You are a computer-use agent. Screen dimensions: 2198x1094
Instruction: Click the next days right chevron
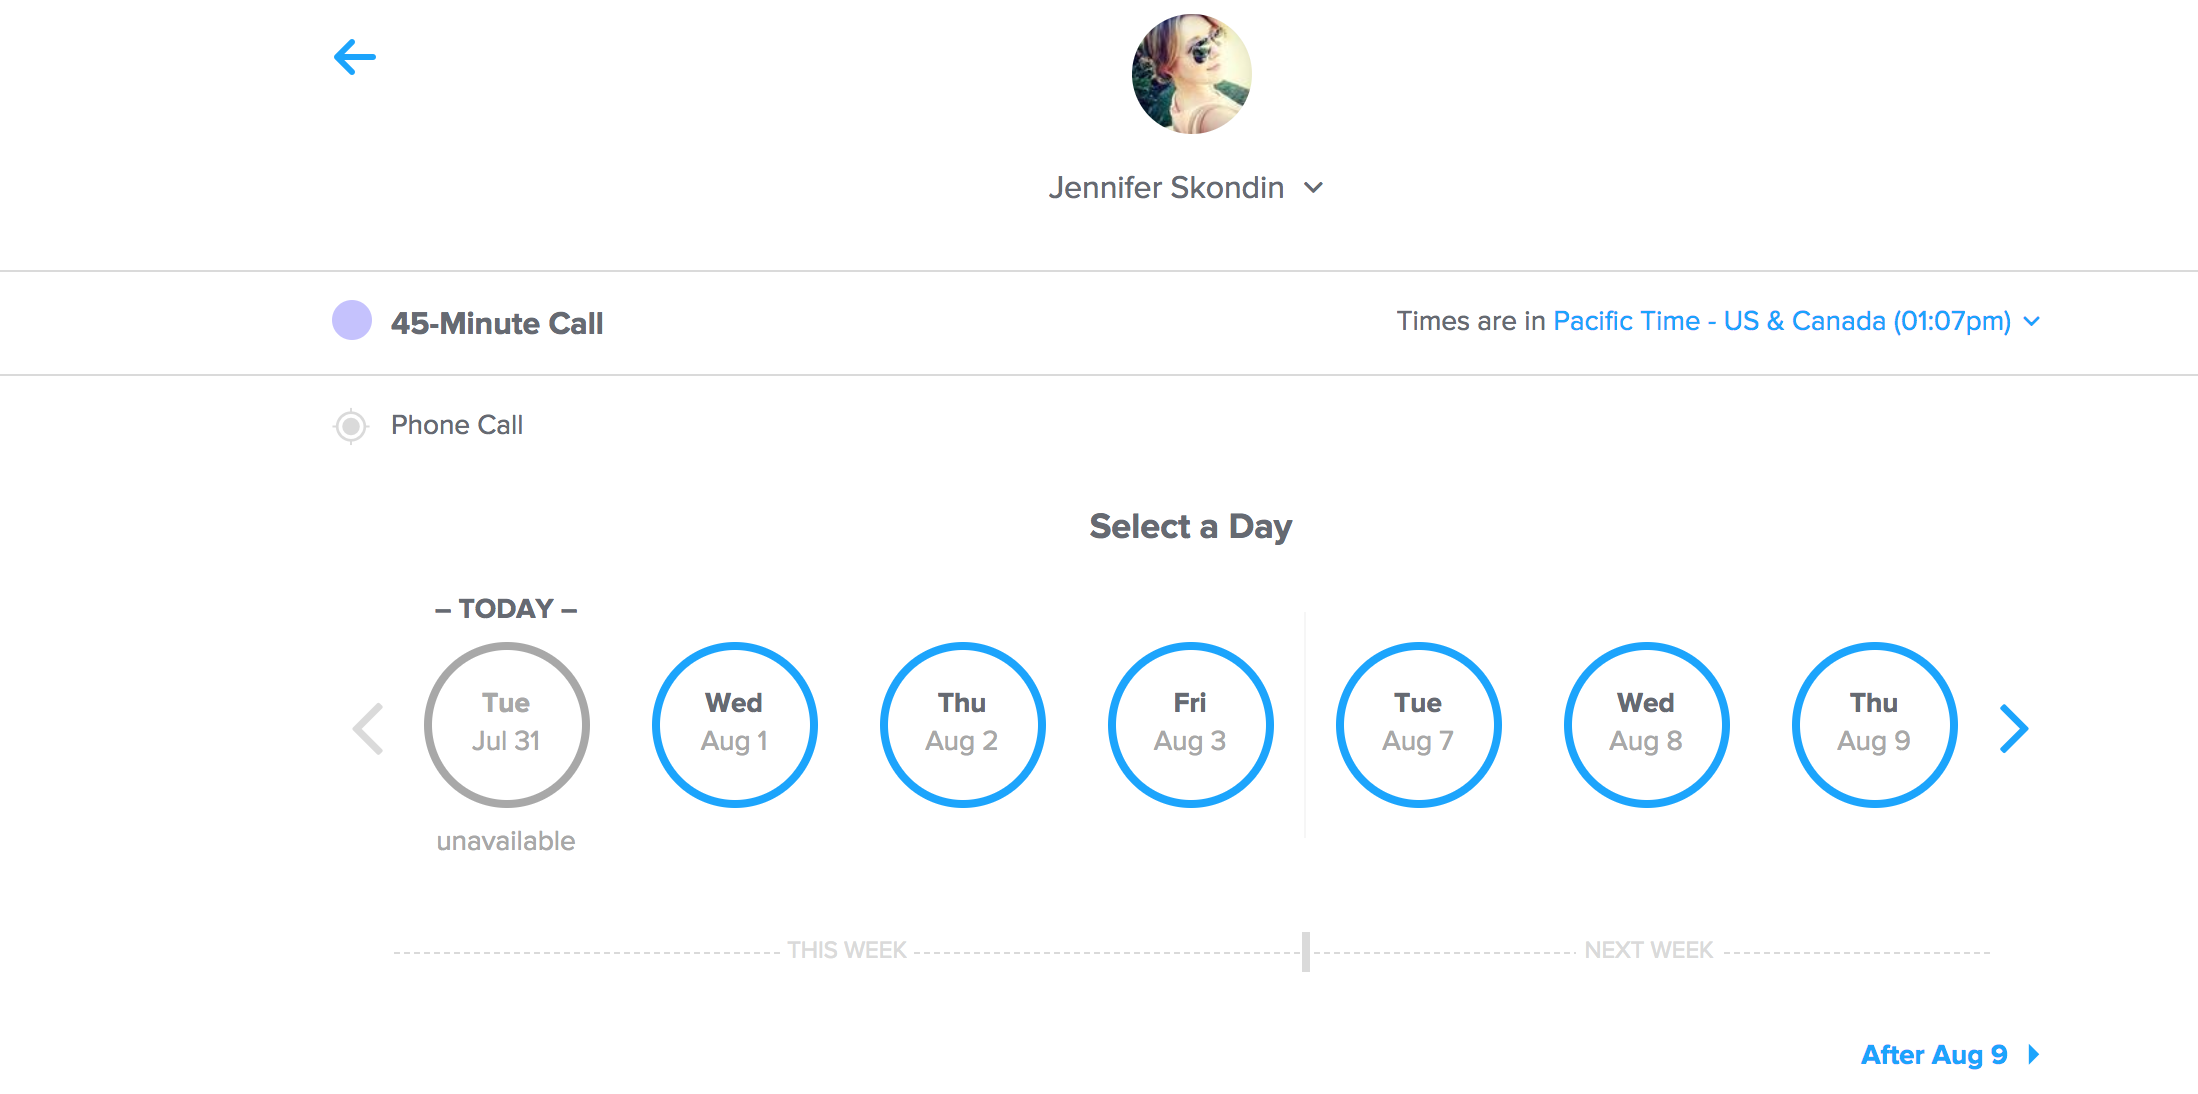coord(2013,728)
